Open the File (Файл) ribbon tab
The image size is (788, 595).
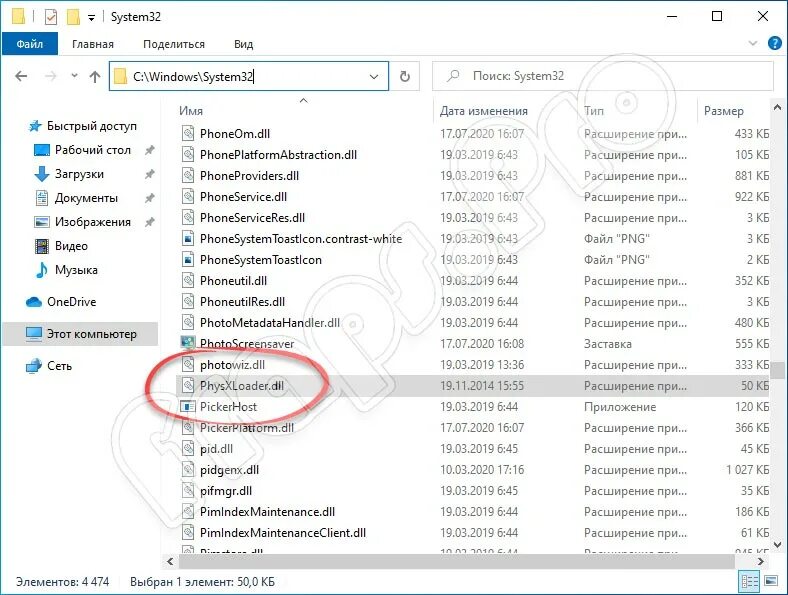point(30,44)
